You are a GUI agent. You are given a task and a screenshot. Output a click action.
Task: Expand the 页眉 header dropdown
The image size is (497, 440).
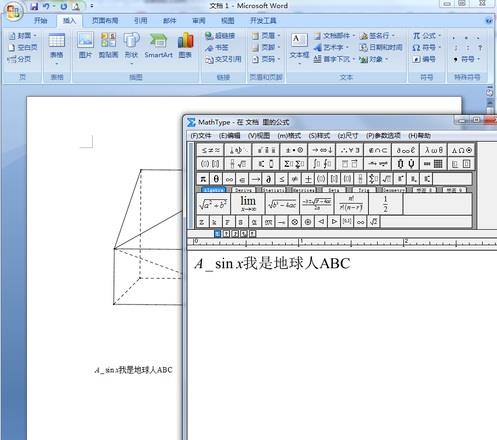(x=279, y=36)
